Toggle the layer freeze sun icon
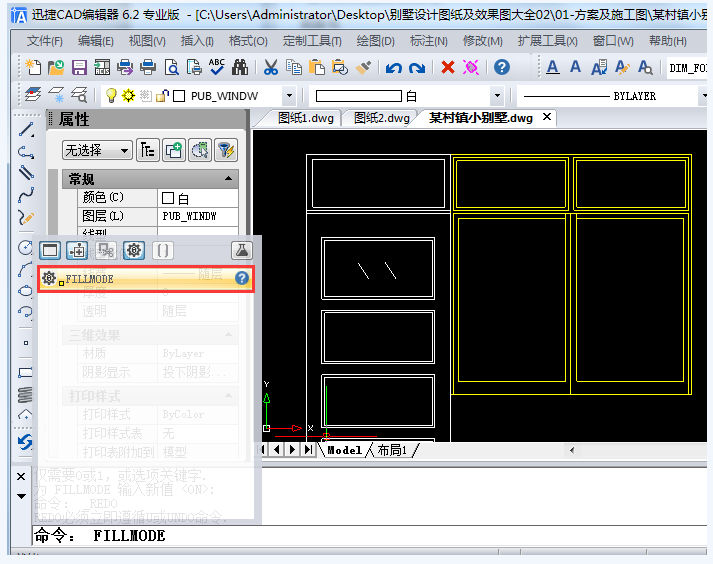 [x=129, y=96]
